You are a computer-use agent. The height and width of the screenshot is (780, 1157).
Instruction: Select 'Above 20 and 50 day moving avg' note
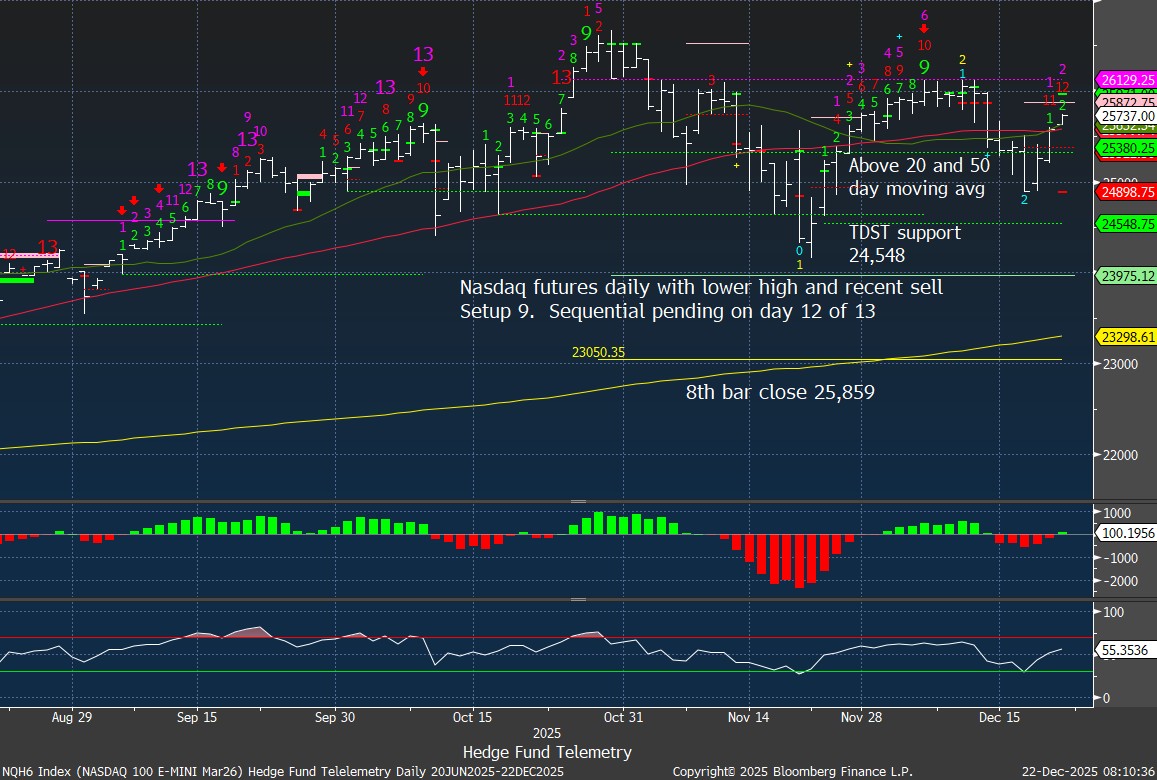918,177
